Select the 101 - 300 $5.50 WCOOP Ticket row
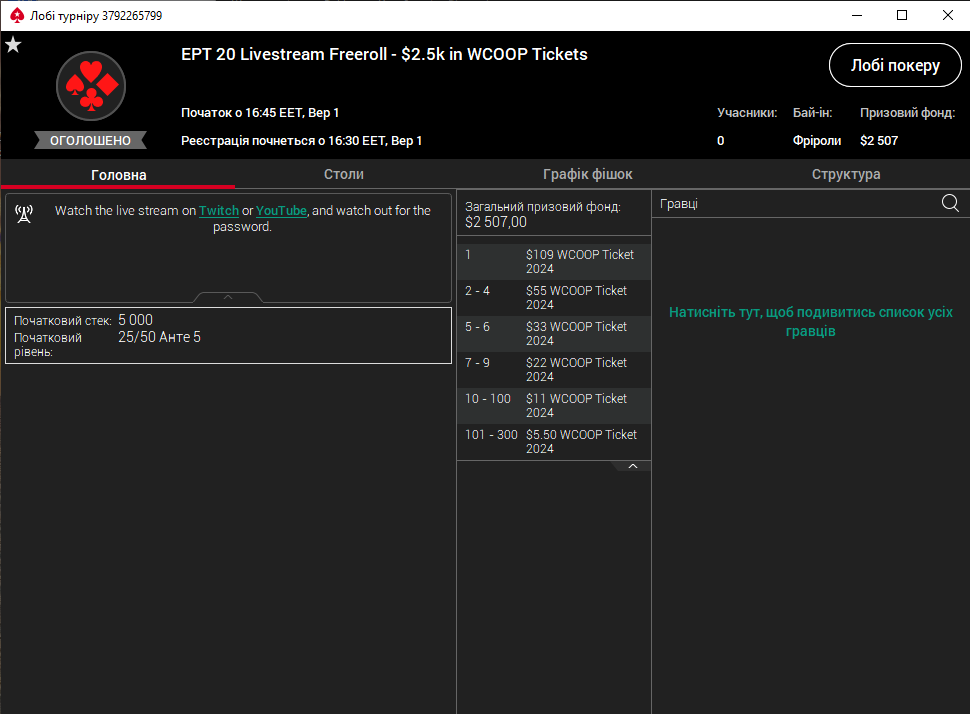The image size is (970, 714). [554, 441]
